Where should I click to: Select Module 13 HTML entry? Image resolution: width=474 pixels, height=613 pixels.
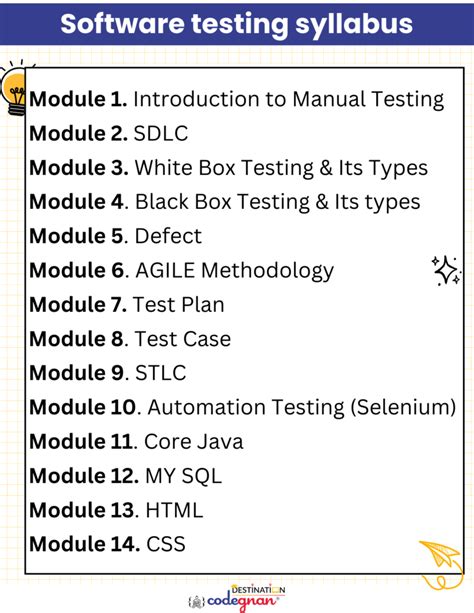coord(116,510)
